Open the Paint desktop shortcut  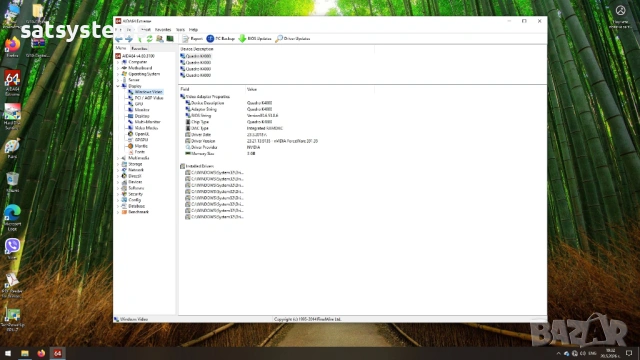12,149
